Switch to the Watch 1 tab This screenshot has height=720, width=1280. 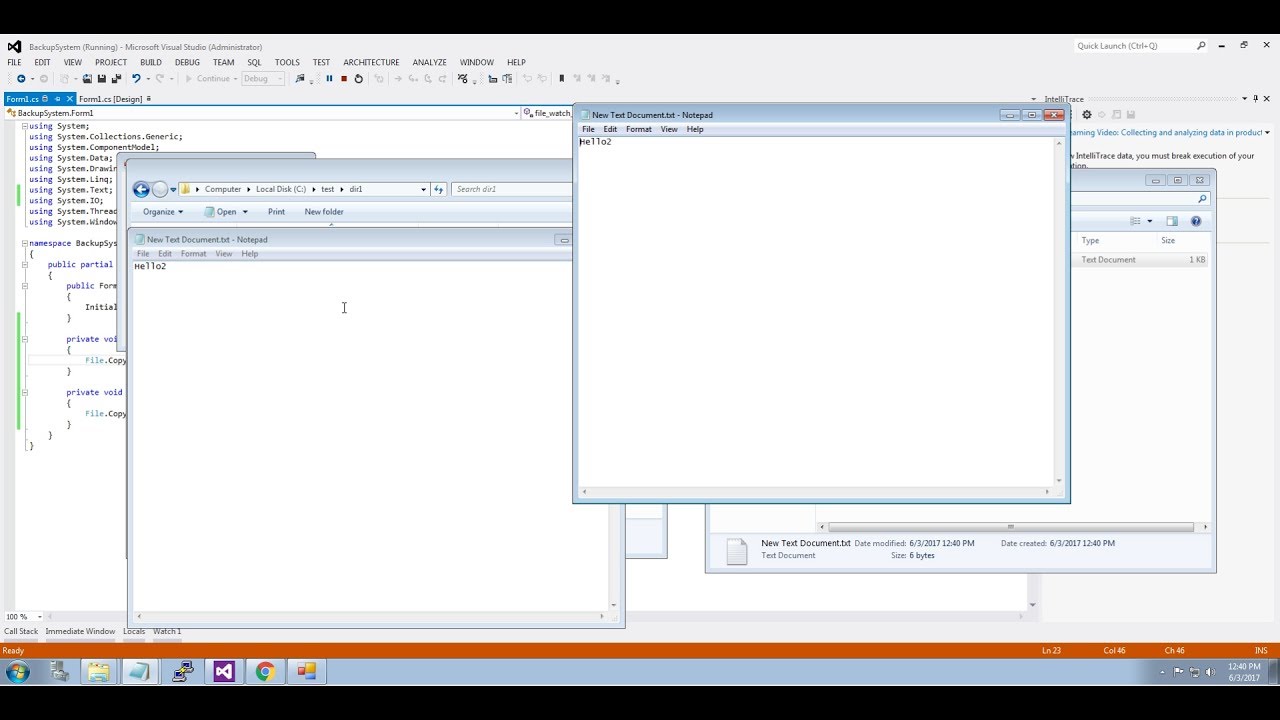[x=167, y=631]
